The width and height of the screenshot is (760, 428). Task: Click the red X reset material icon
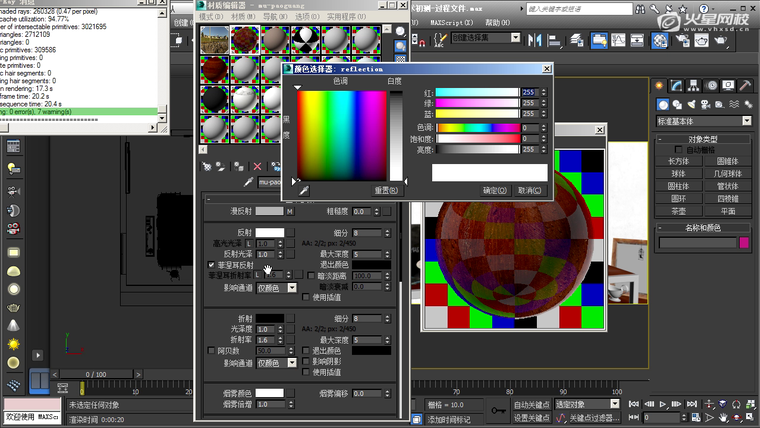[x=257, y=167]
